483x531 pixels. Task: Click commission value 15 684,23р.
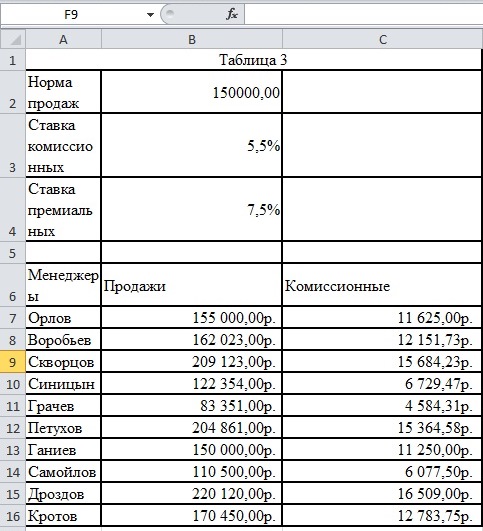pos(382,362)
